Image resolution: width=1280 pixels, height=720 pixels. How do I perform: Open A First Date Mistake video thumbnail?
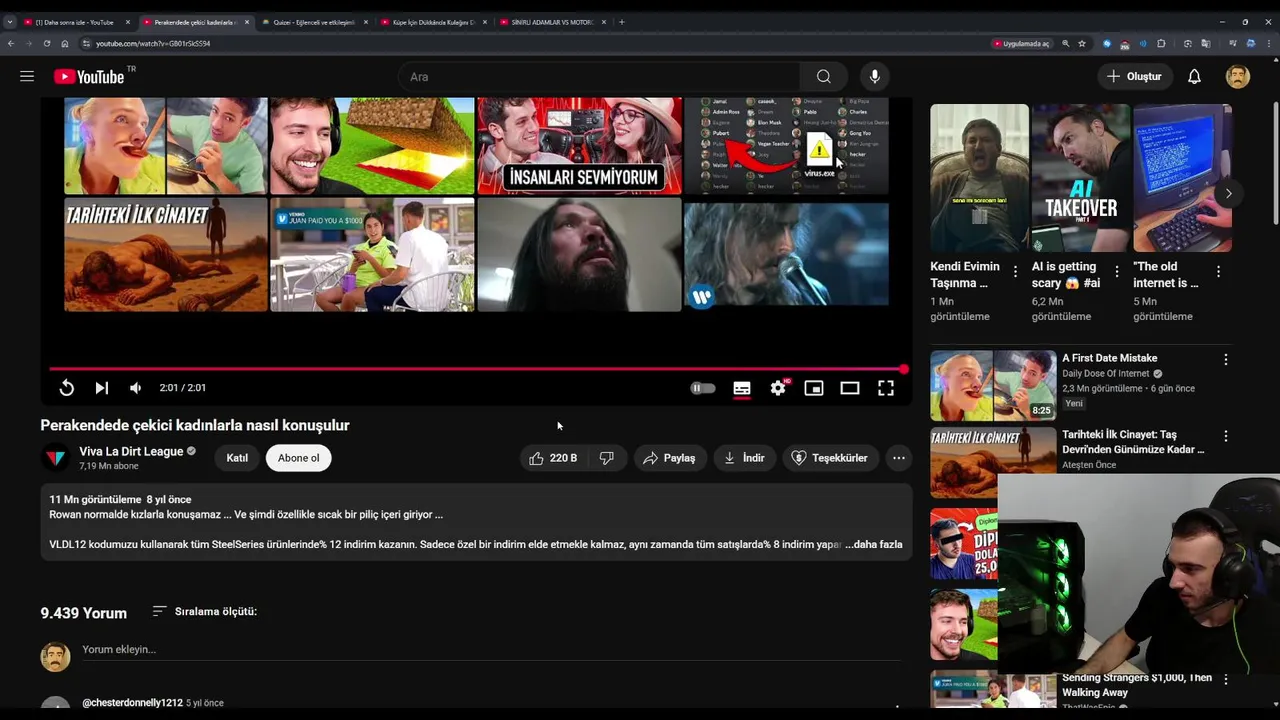993,385
